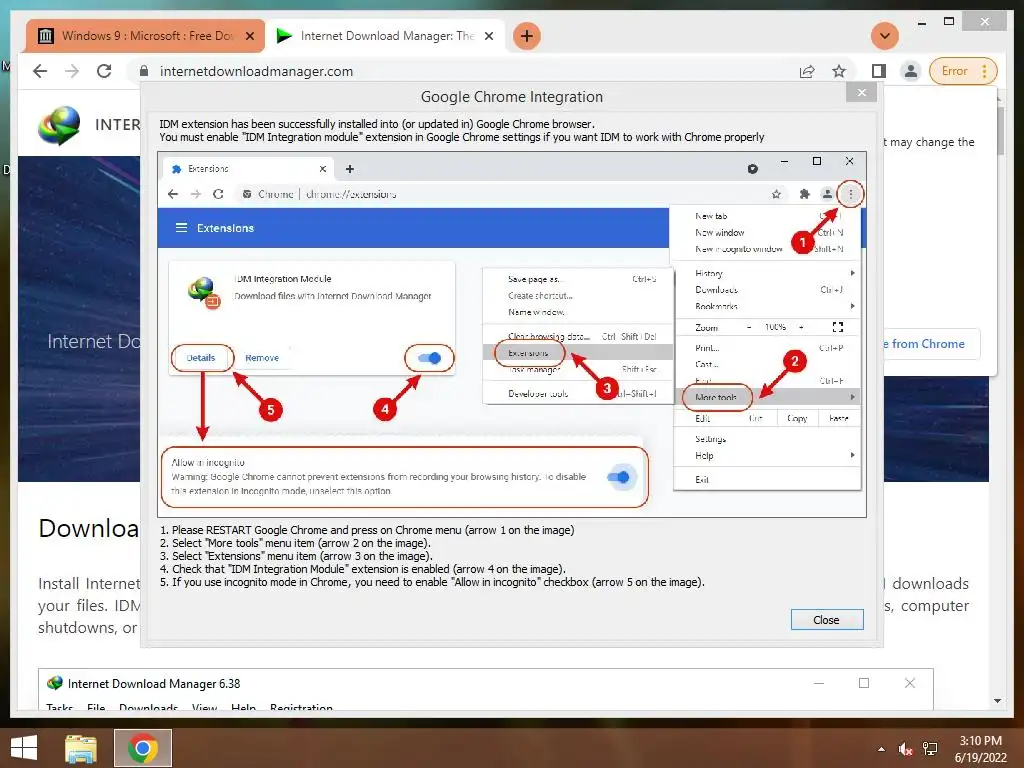Select the Internet Download Manager tab

pyautogui.click(x=385, y=36)
